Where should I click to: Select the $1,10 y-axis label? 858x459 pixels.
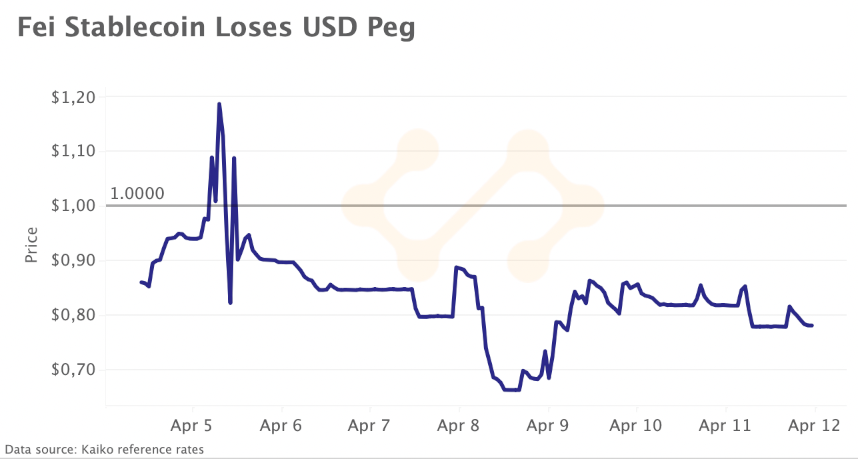tap(74, 151)
